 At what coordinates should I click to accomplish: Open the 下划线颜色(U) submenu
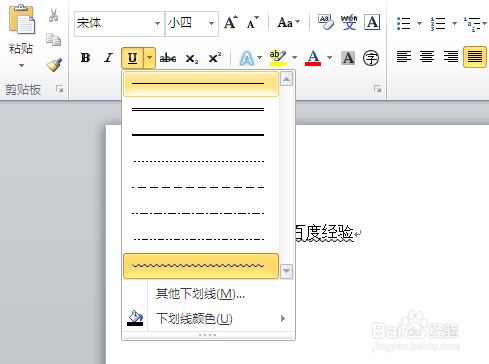point(209,319)
